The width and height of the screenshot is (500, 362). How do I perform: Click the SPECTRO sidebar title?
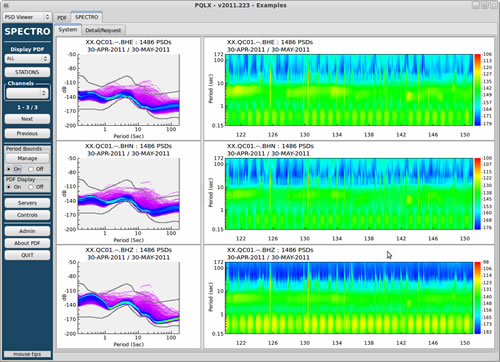click(27, 31)
